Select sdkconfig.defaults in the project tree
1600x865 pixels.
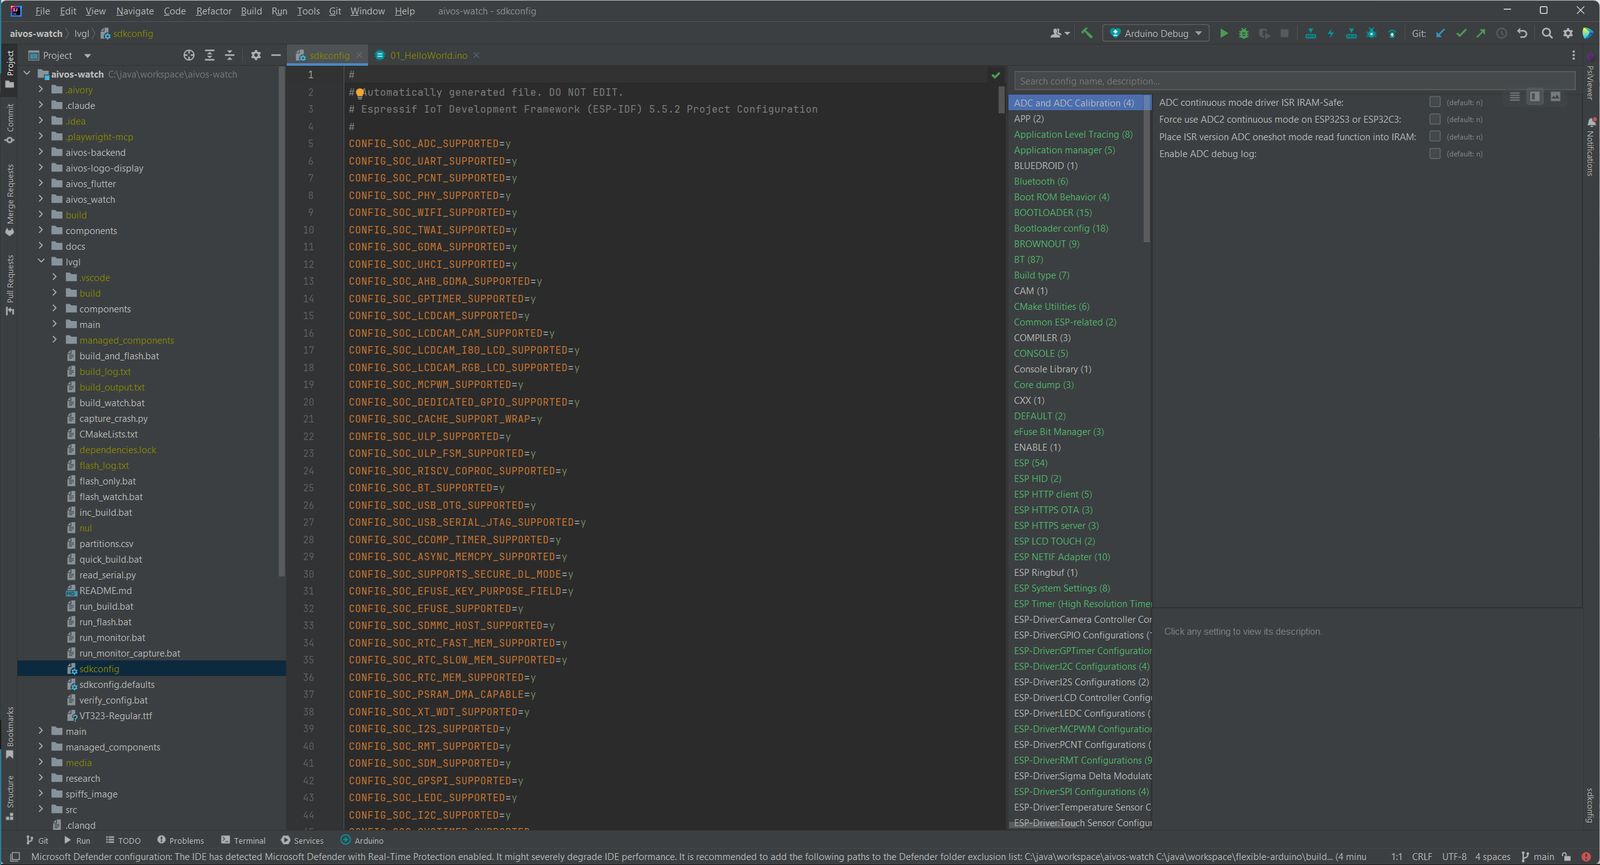pos(117,684)
